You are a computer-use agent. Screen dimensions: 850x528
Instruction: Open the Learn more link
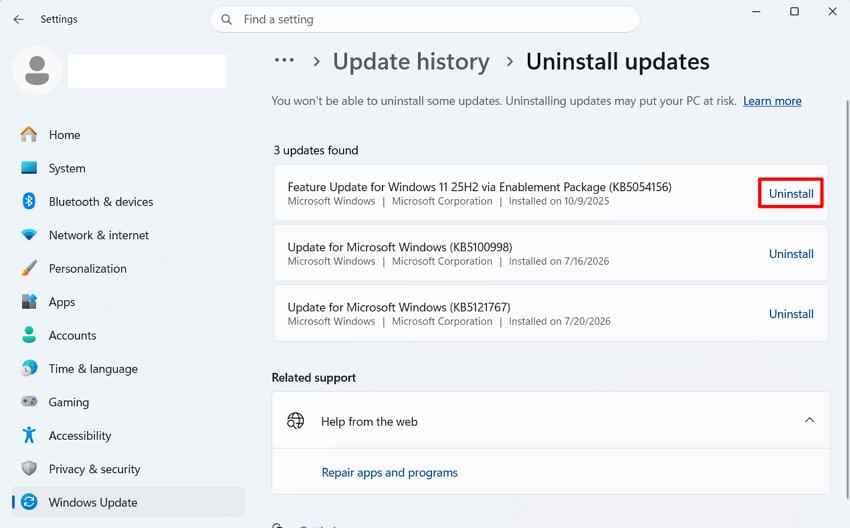(x=772, y=101)
